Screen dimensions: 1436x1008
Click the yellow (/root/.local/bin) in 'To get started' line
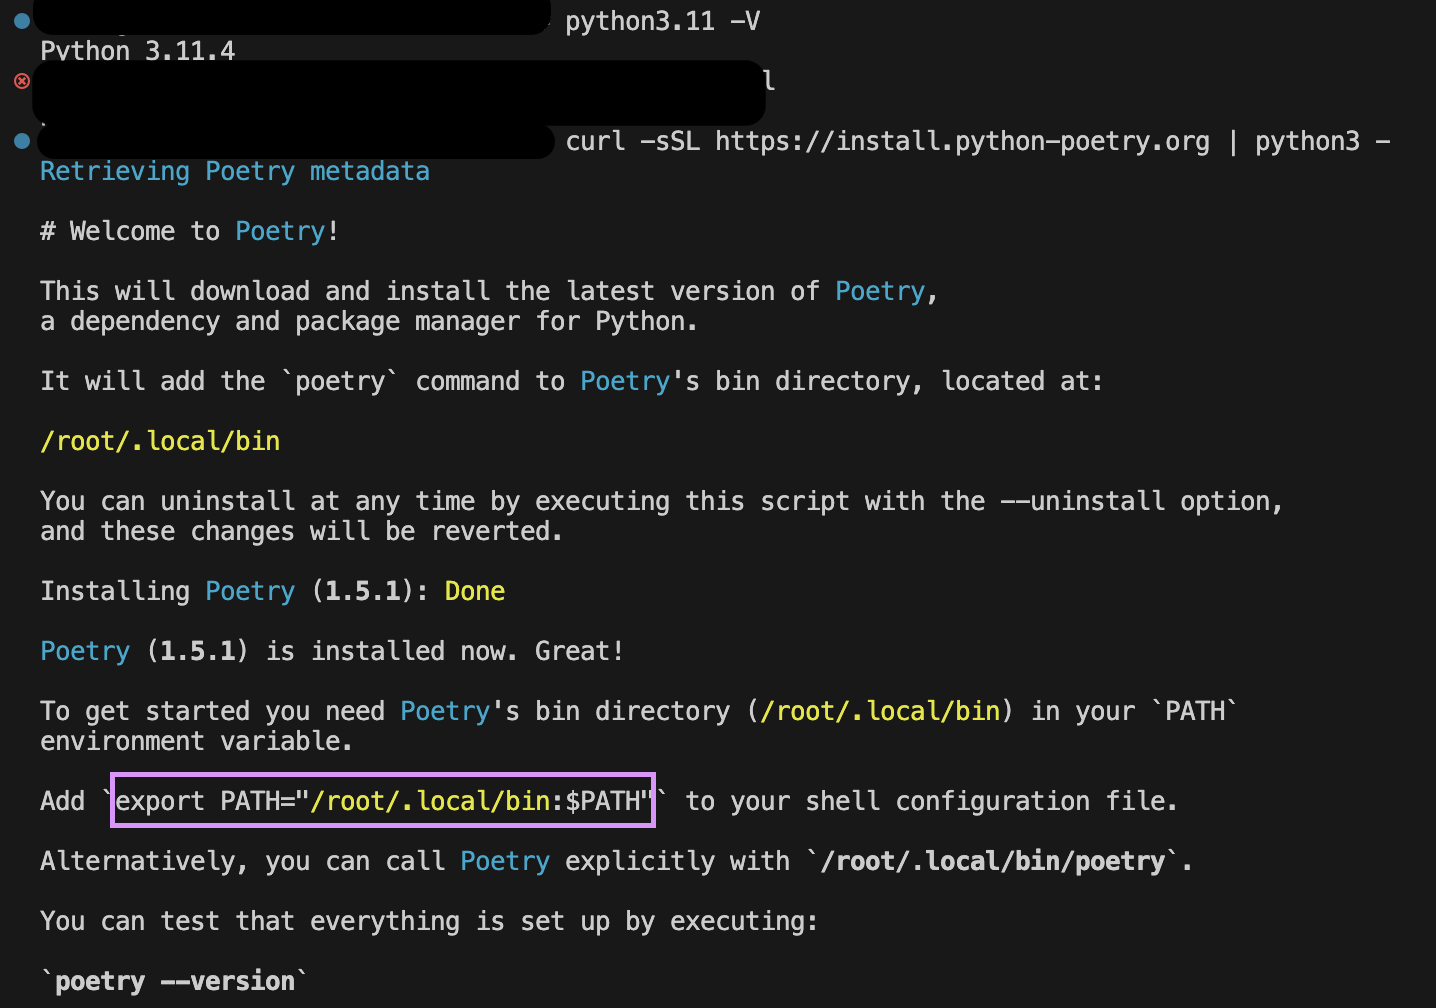(880, 711)
